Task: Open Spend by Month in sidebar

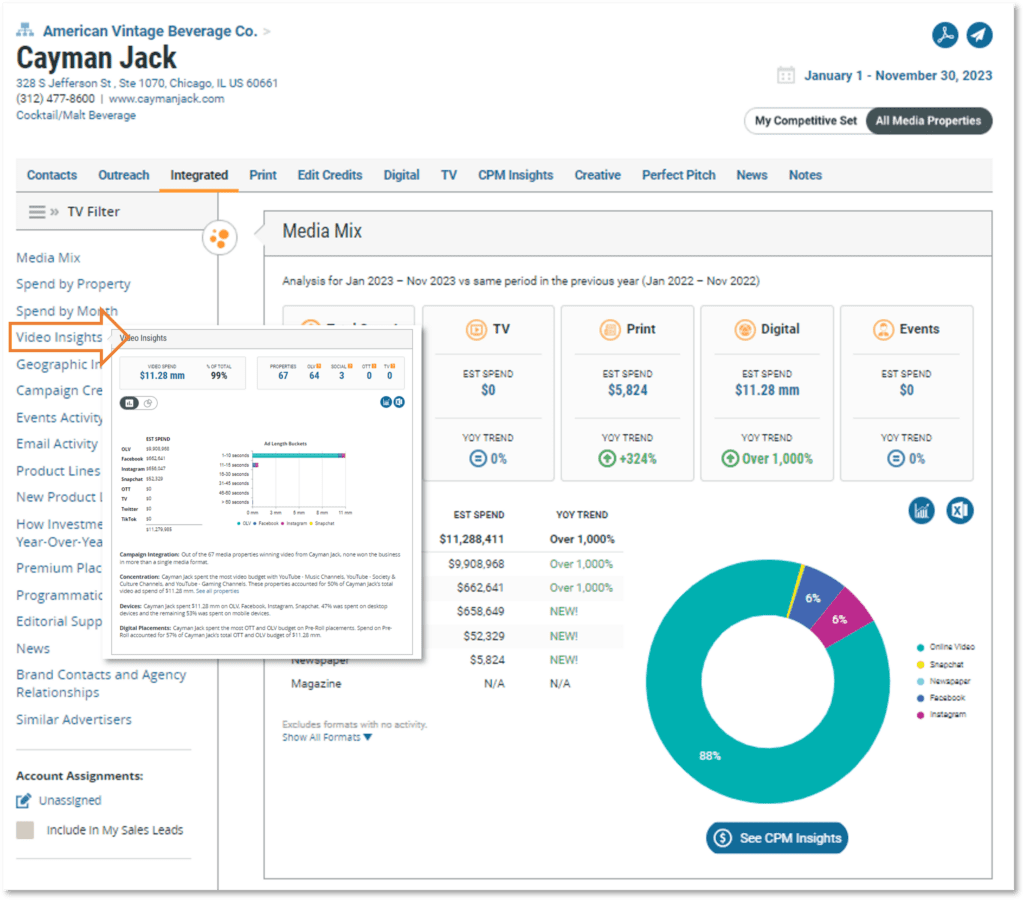Action: 67,311
